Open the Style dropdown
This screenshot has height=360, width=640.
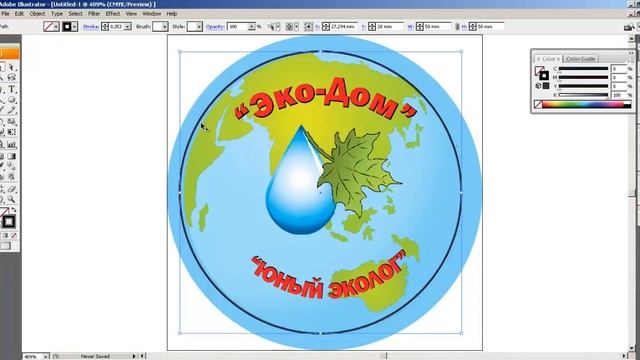(199, 27)
